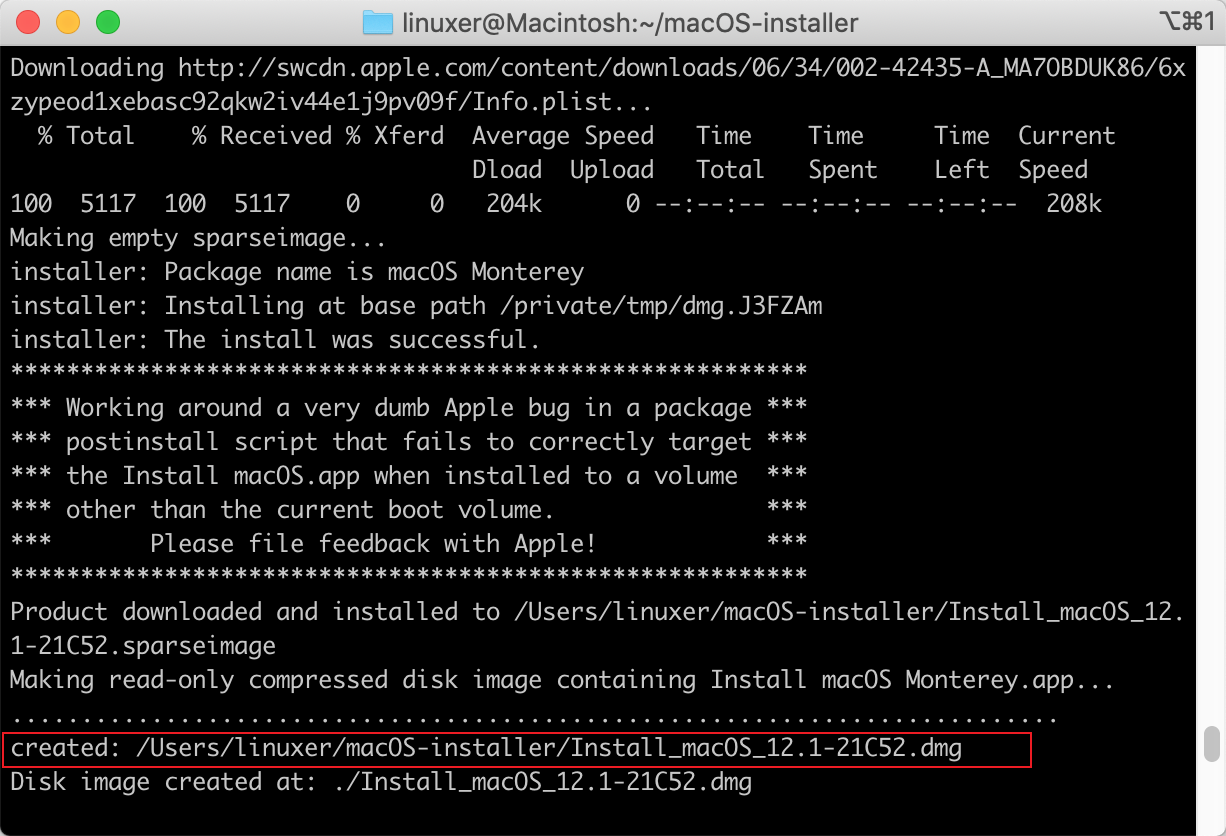
Task: Click 'The install was successful.' message
Action: [352, 340]
